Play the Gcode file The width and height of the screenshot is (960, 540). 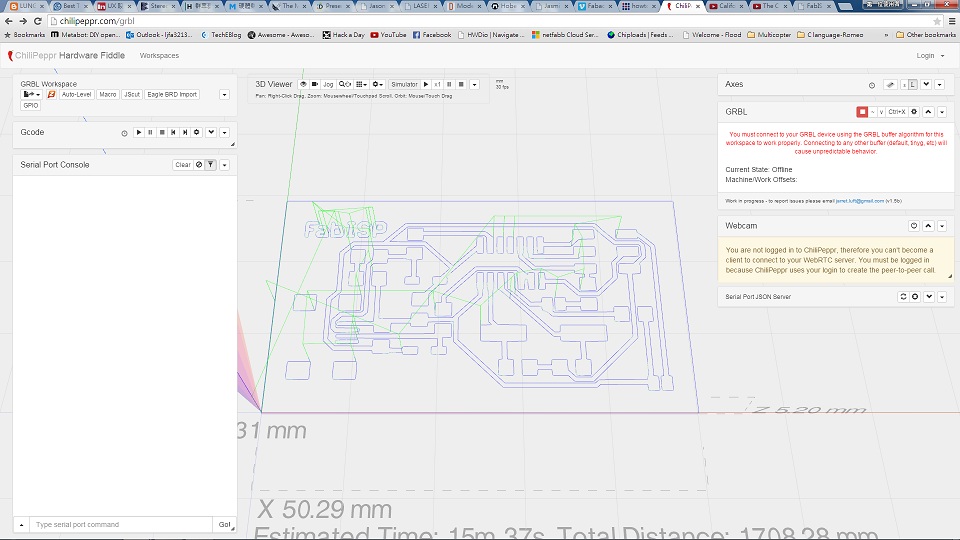139,132
